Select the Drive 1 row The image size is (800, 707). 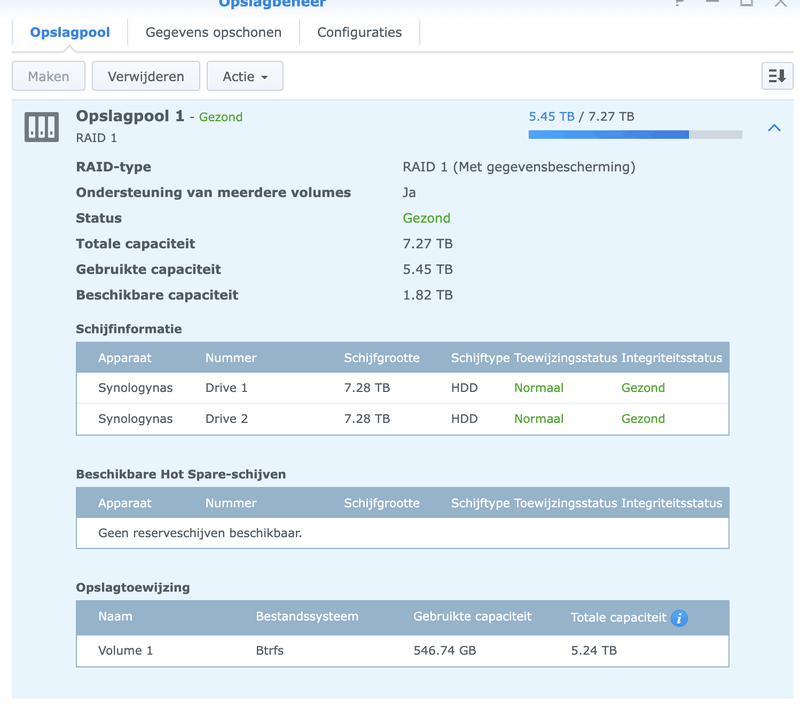[402, 388]
